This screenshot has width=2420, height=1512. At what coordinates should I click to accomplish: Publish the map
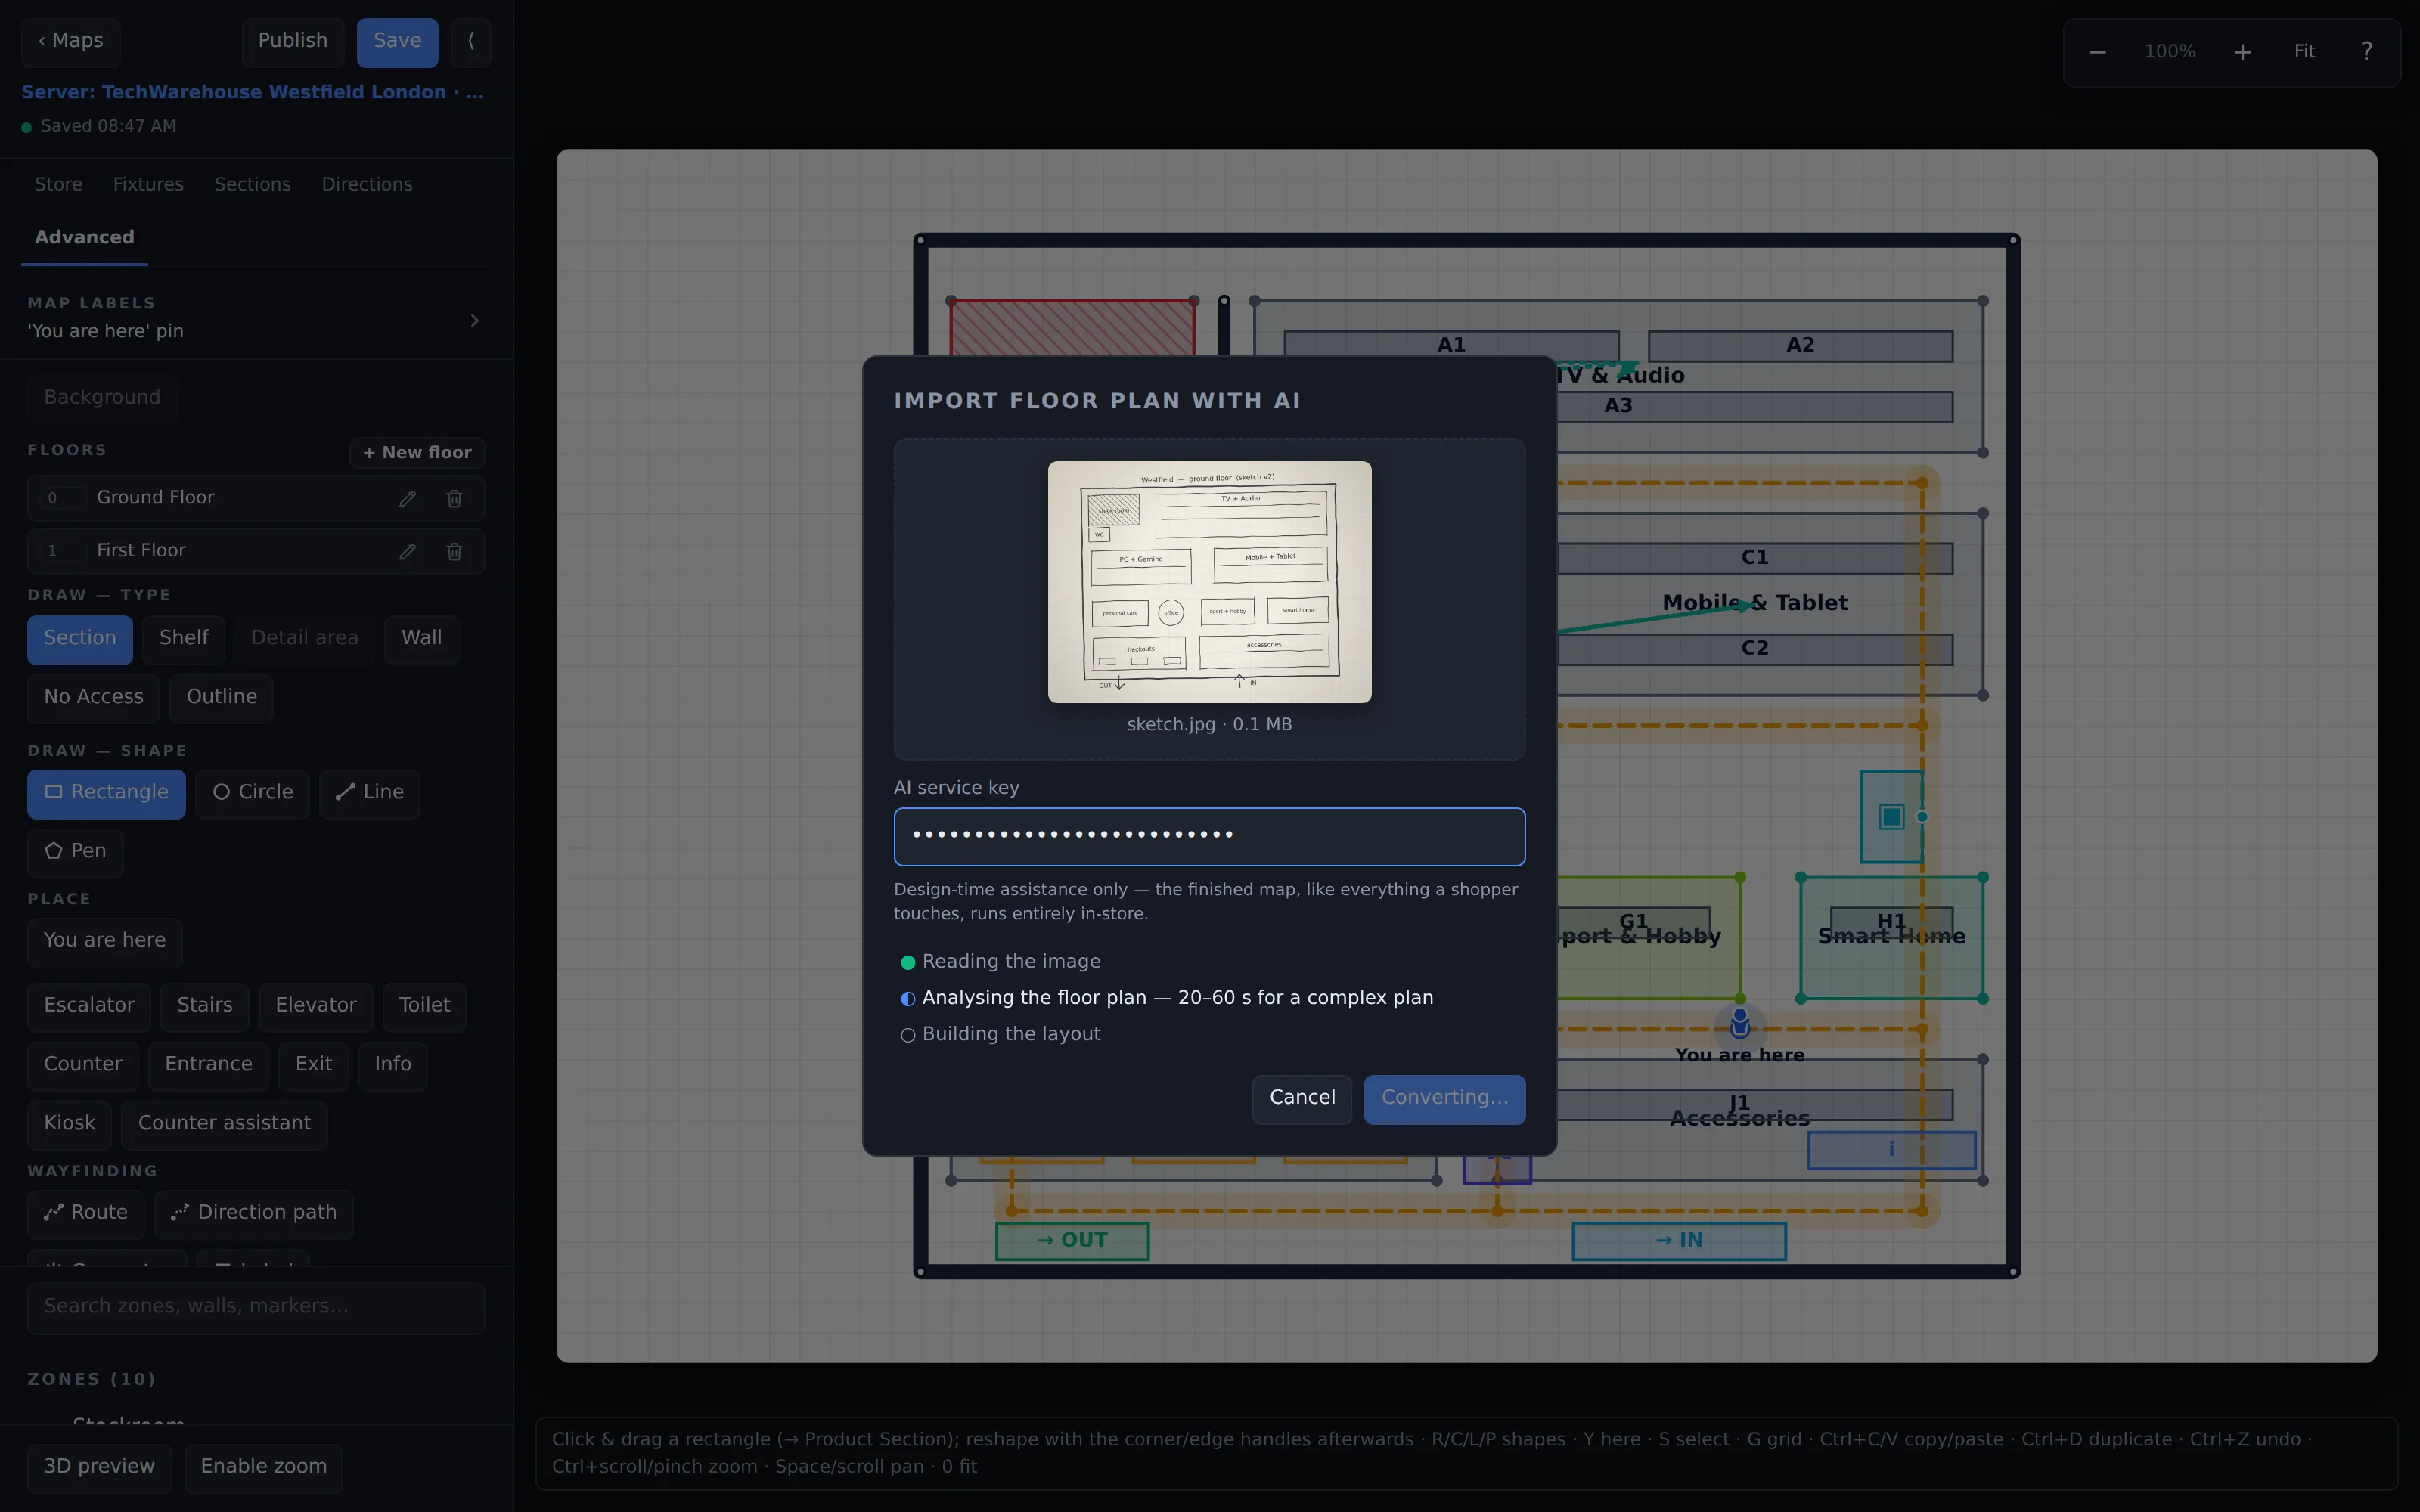[293, 42]
